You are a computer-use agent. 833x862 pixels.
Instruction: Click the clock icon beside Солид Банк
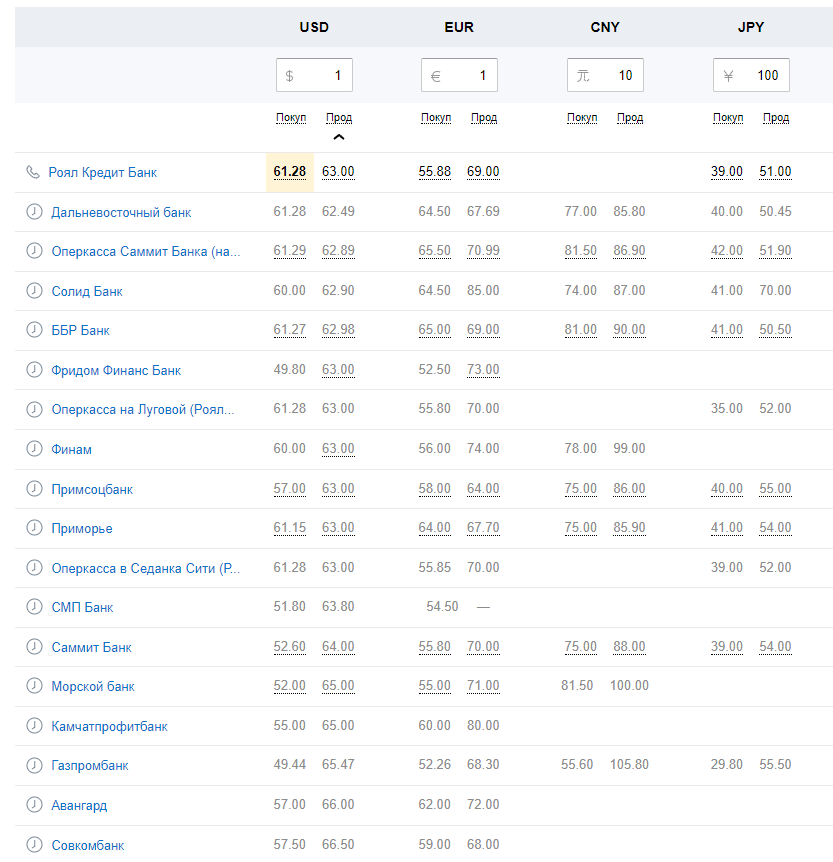click(x=34, y=291)
